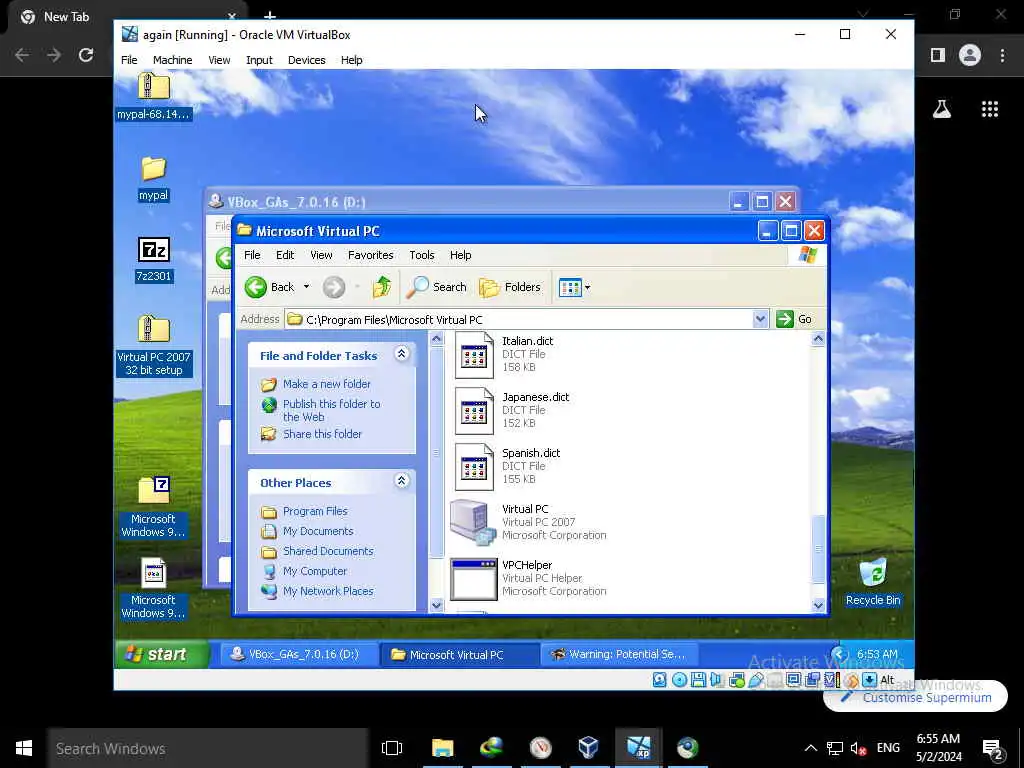The height and width of the screenshot is (768, 1024).
Task: Open the Favorites menu in Explorer window
Action: 370,255
